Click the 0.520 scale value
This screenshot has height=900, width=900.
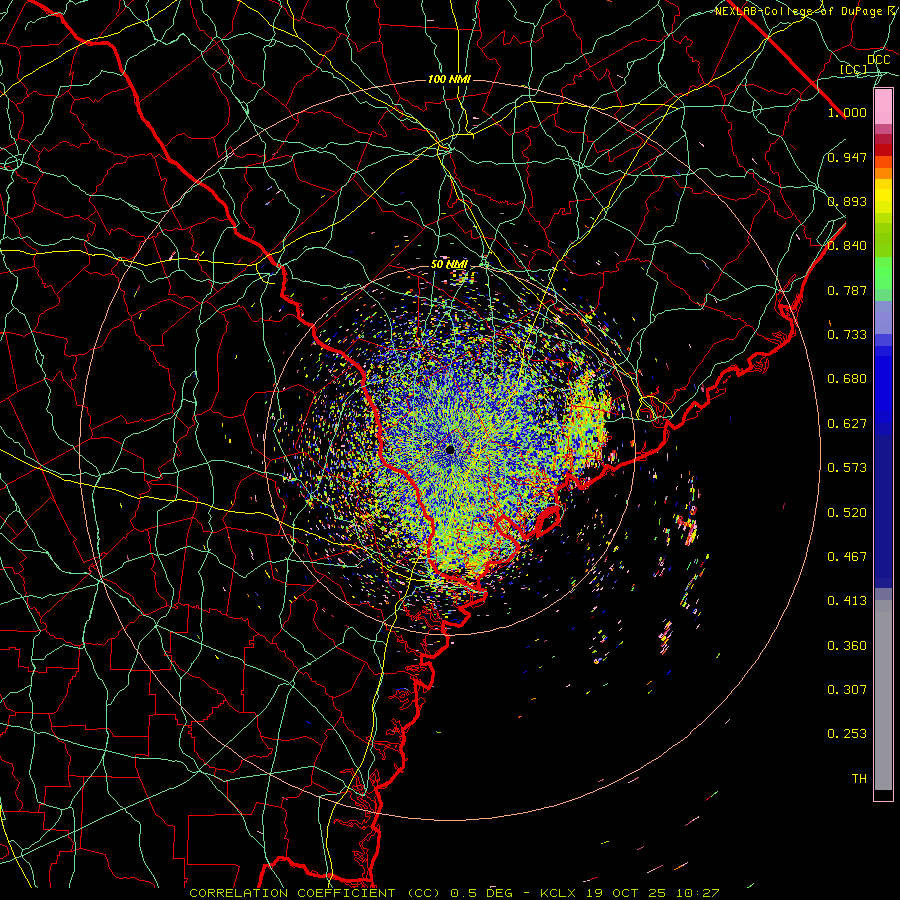click(x=847, y=513)
